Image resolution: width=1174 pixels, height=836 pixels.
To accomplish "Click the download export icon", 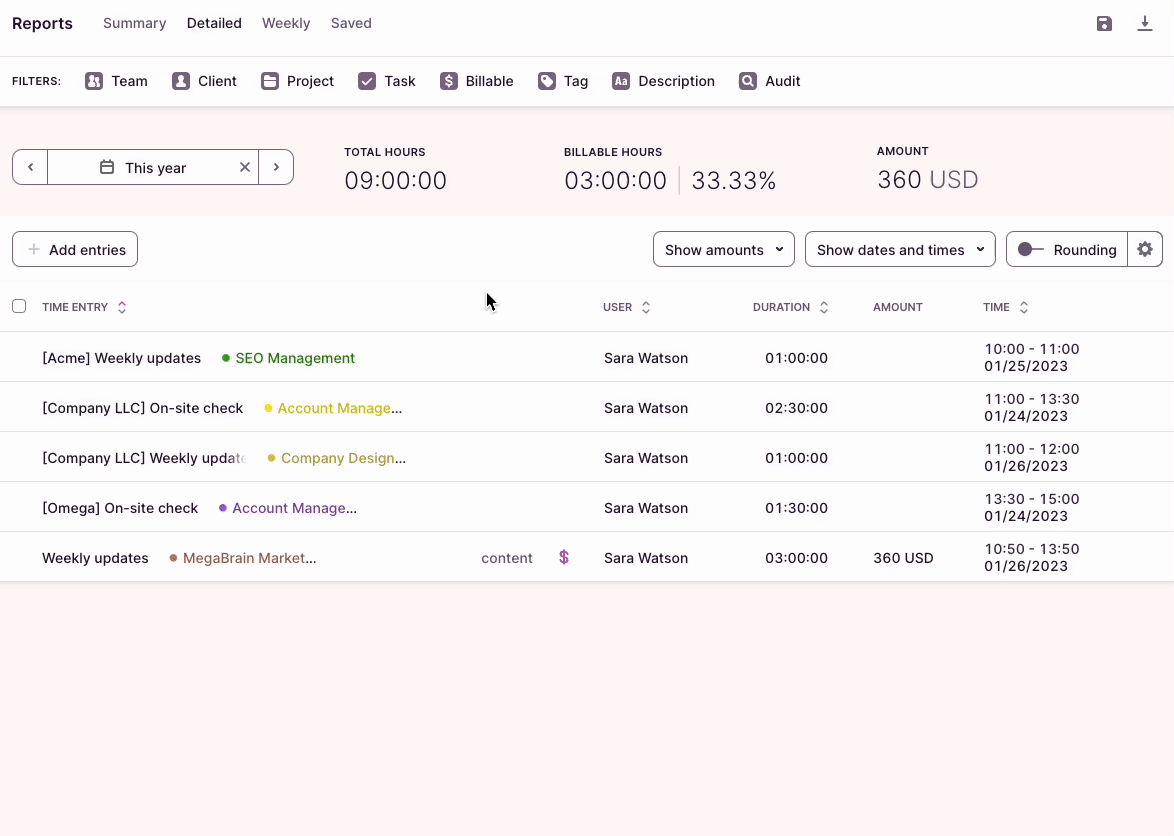I will [x=1145, y=24].
